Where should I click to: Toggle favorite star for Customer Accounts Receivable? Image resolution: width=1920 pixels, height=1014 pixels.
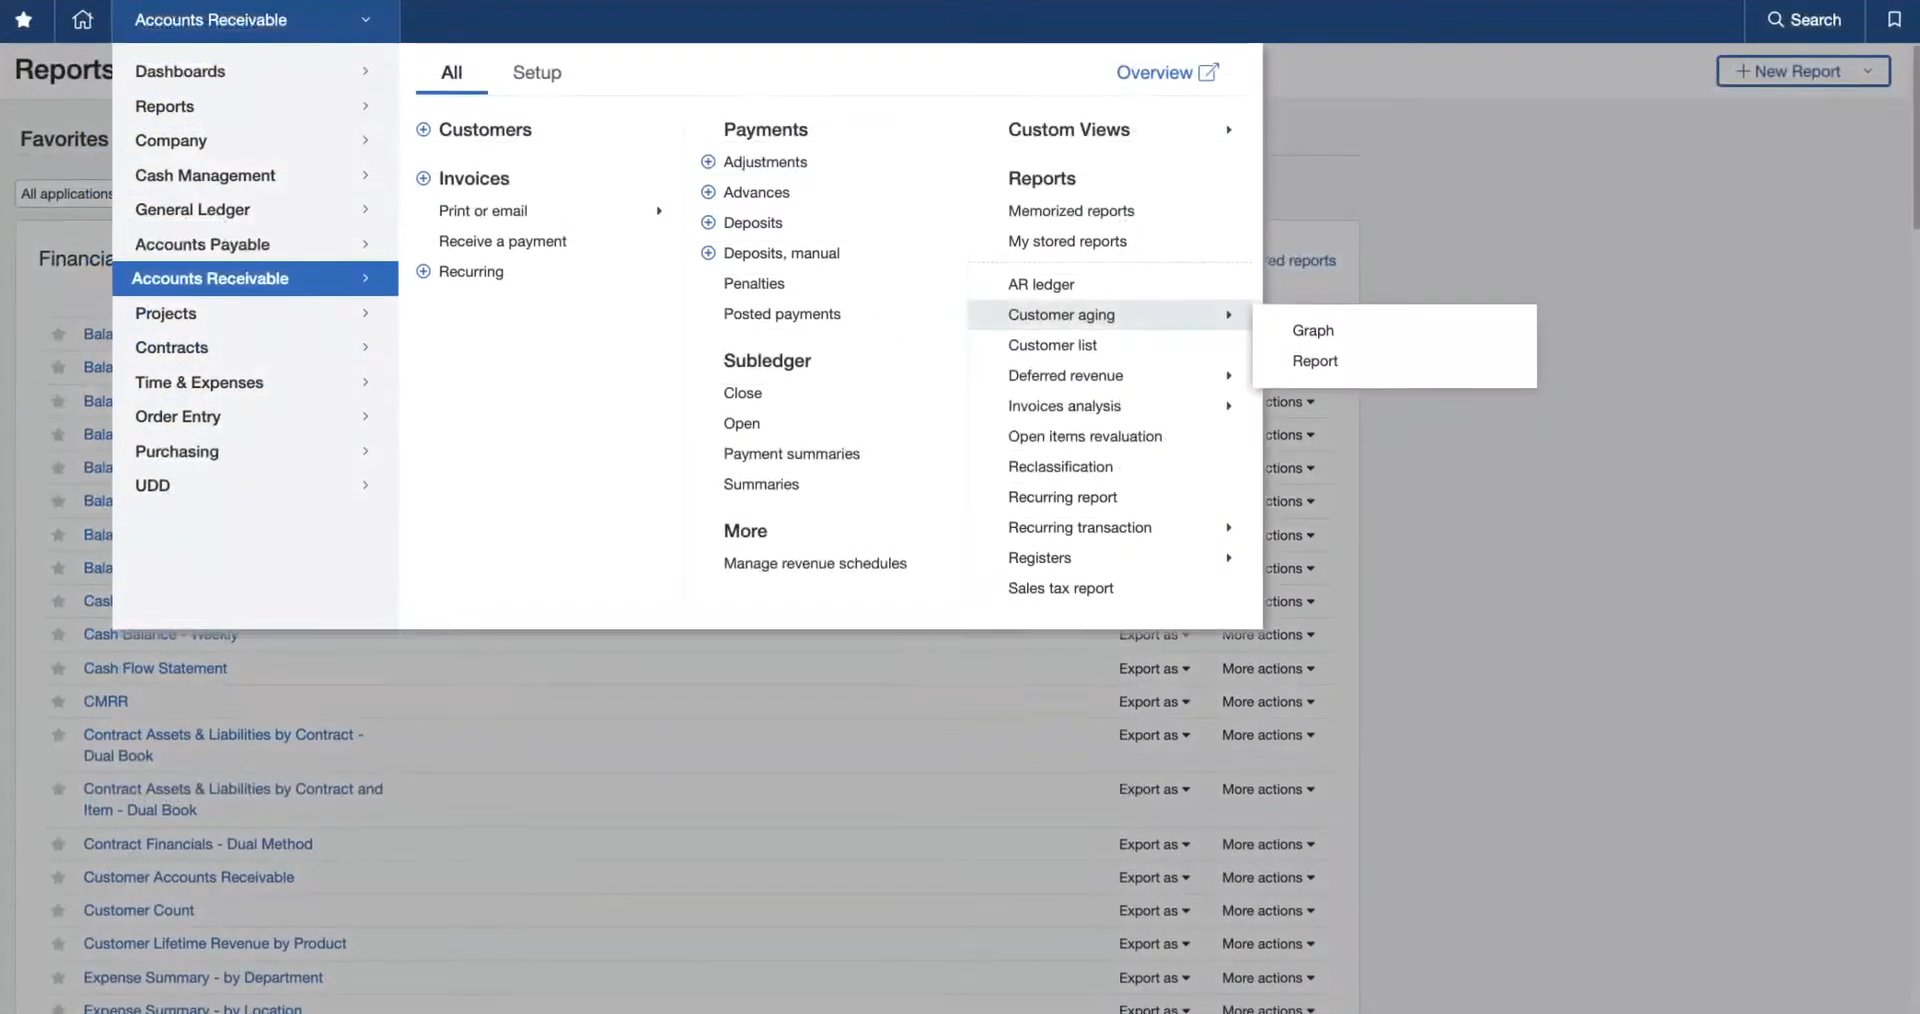click(x=58, y=878)
